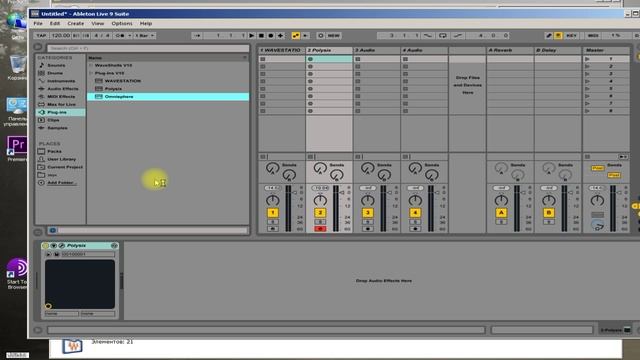Image resolution: width=640 pixels, height=360 pixels.
Task: Open the Create menu
Action: [76, 23]
